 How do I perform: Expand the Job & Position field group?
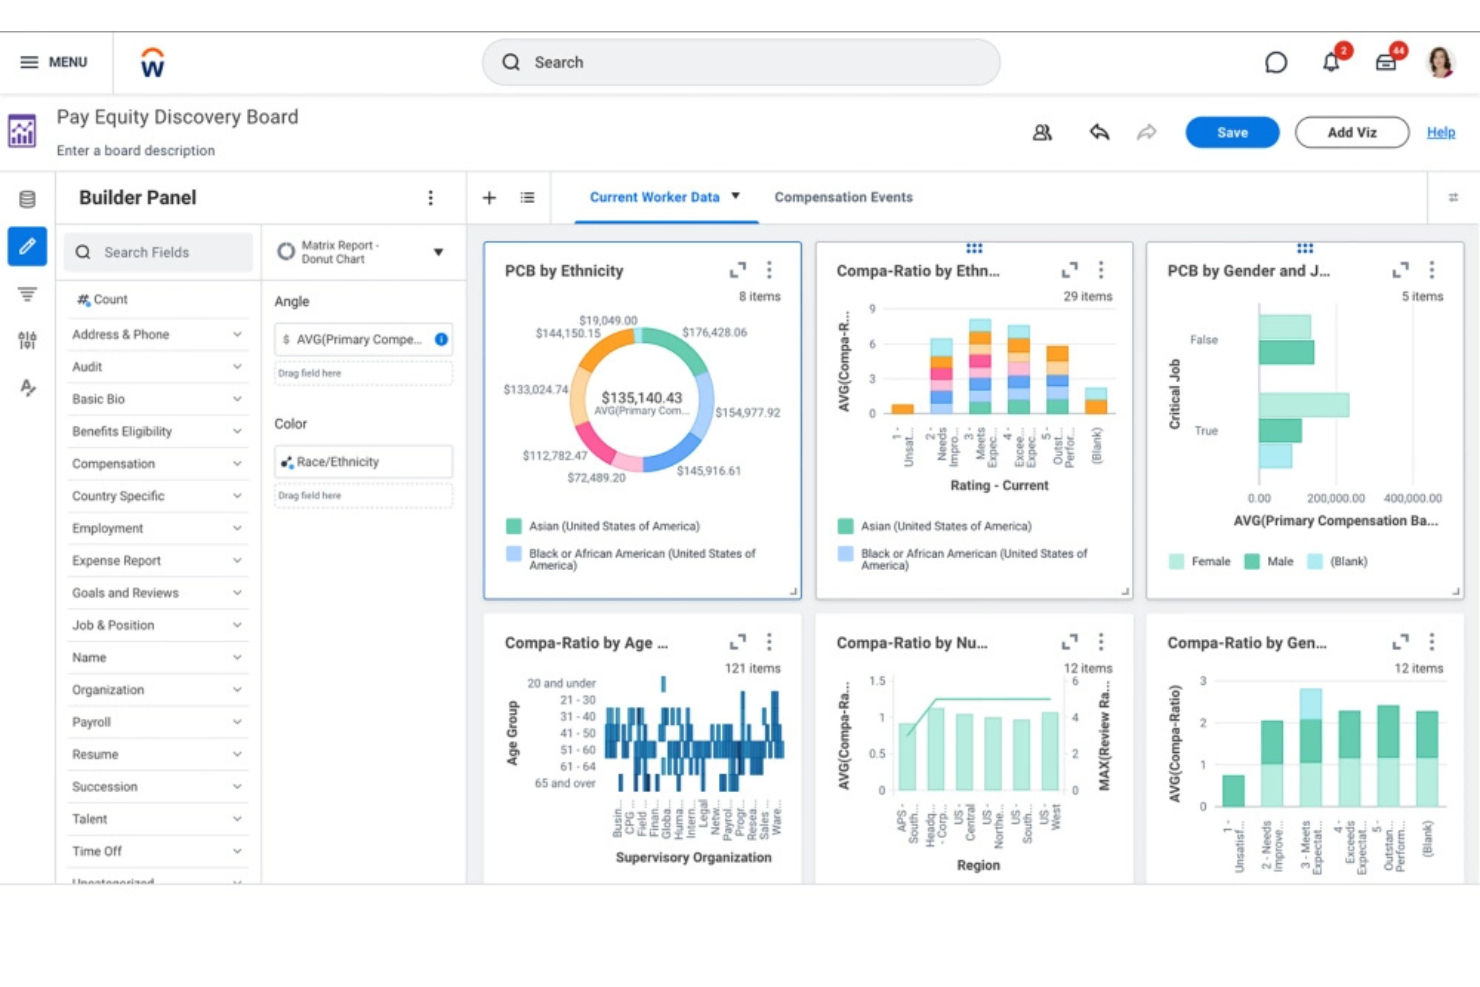157,625
